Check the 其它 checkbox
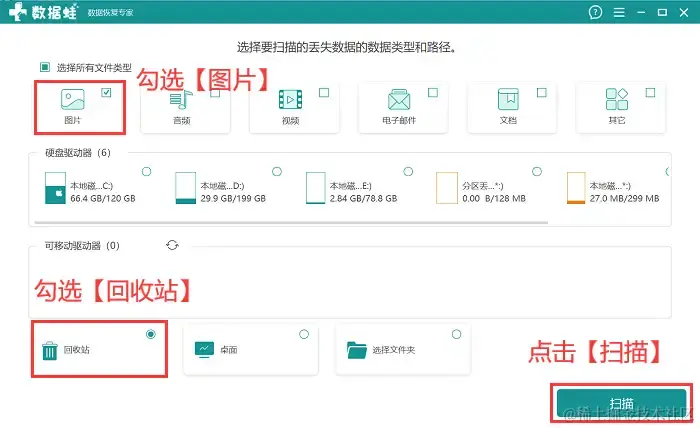700x428 pixels. click(x=650, y=92)
